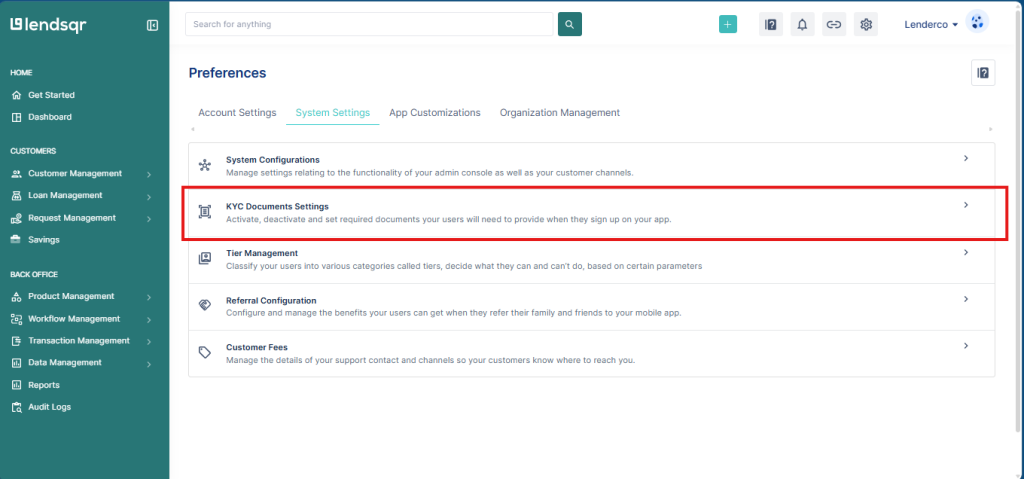Viewport: 1024px width, 479px height.
Task: Click the green plus add icon
Action: [728, 24]
